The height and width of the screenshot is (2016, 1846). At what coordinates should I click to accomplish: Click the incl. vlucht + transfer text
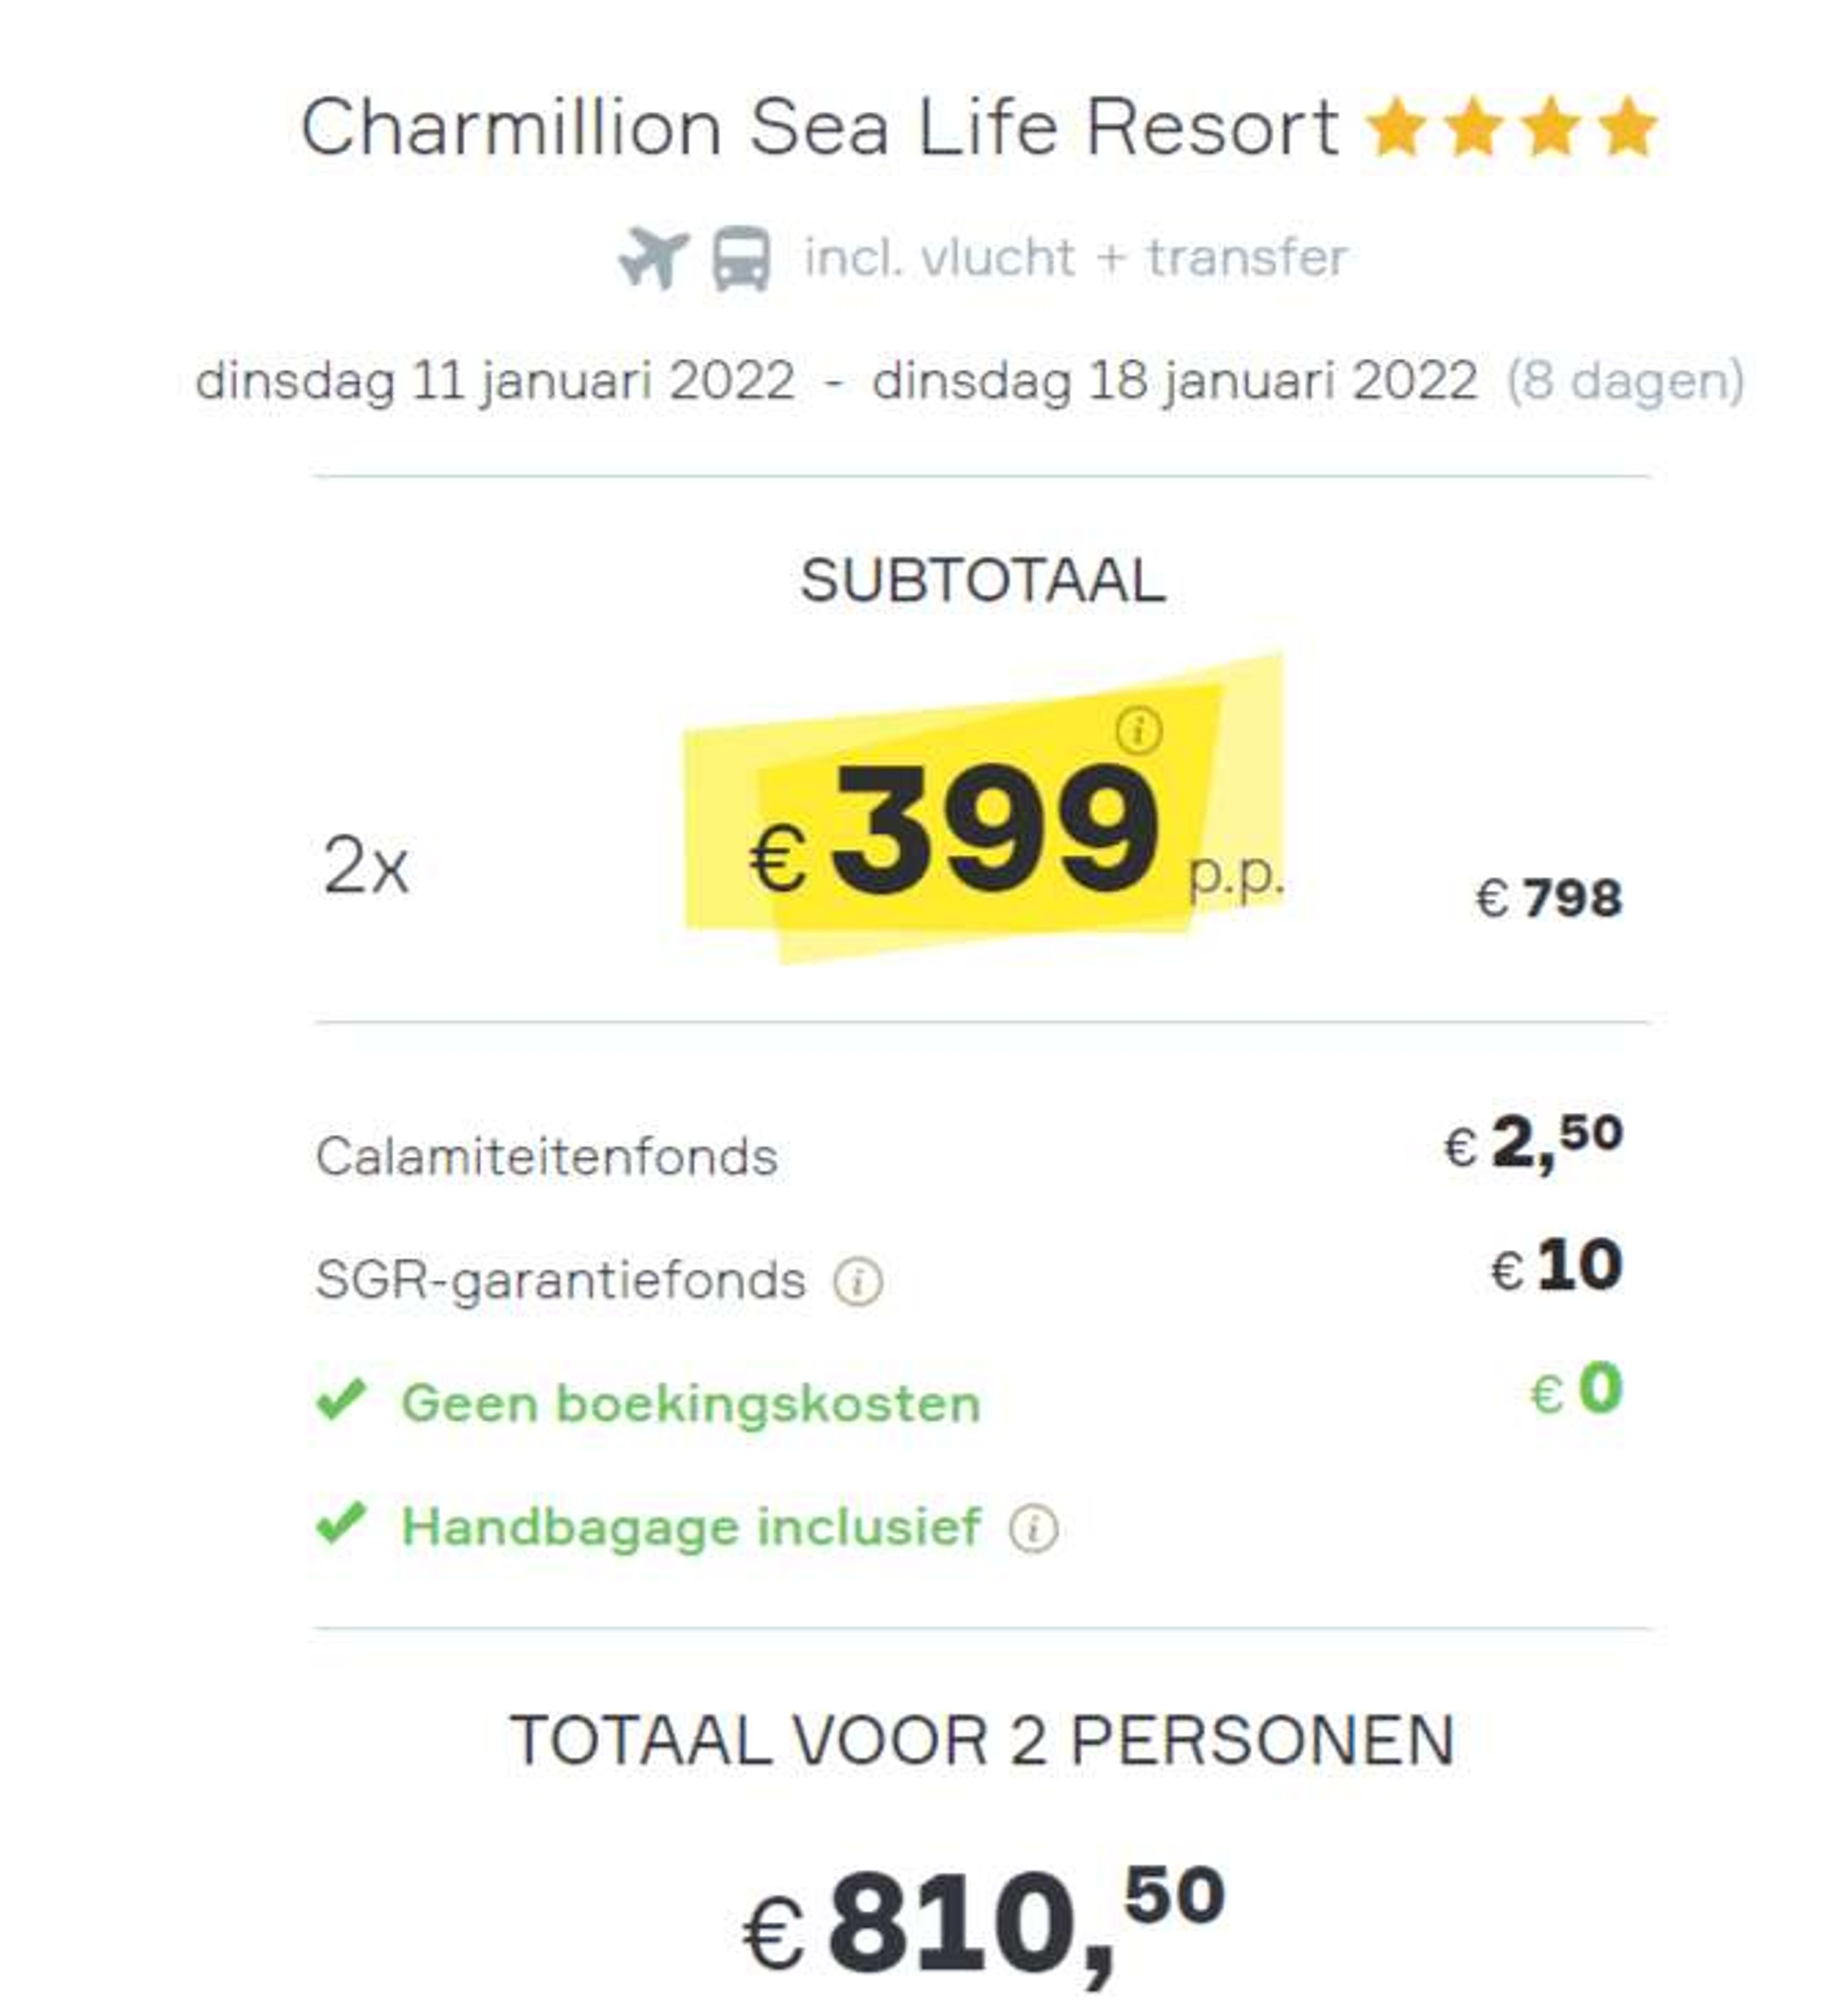[x=1076, y=258]
